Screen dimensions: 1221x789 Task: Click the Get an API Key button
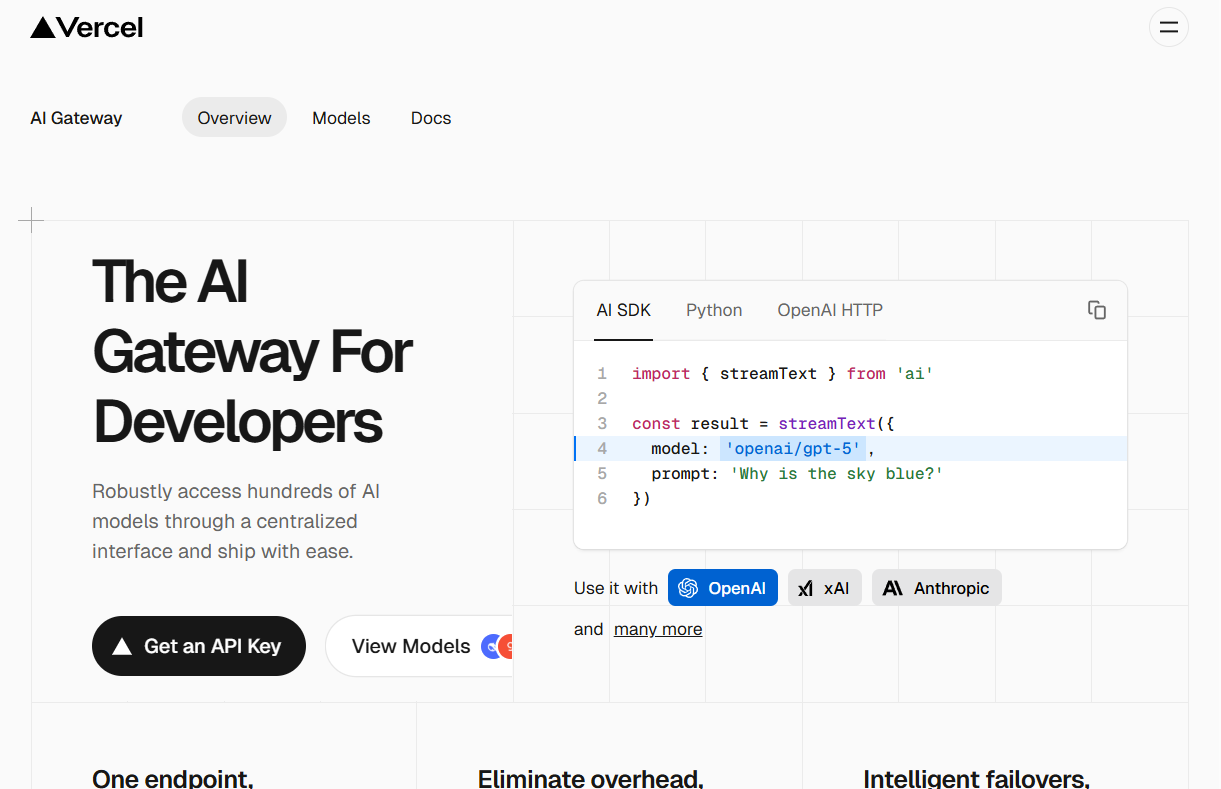(199, 646)
